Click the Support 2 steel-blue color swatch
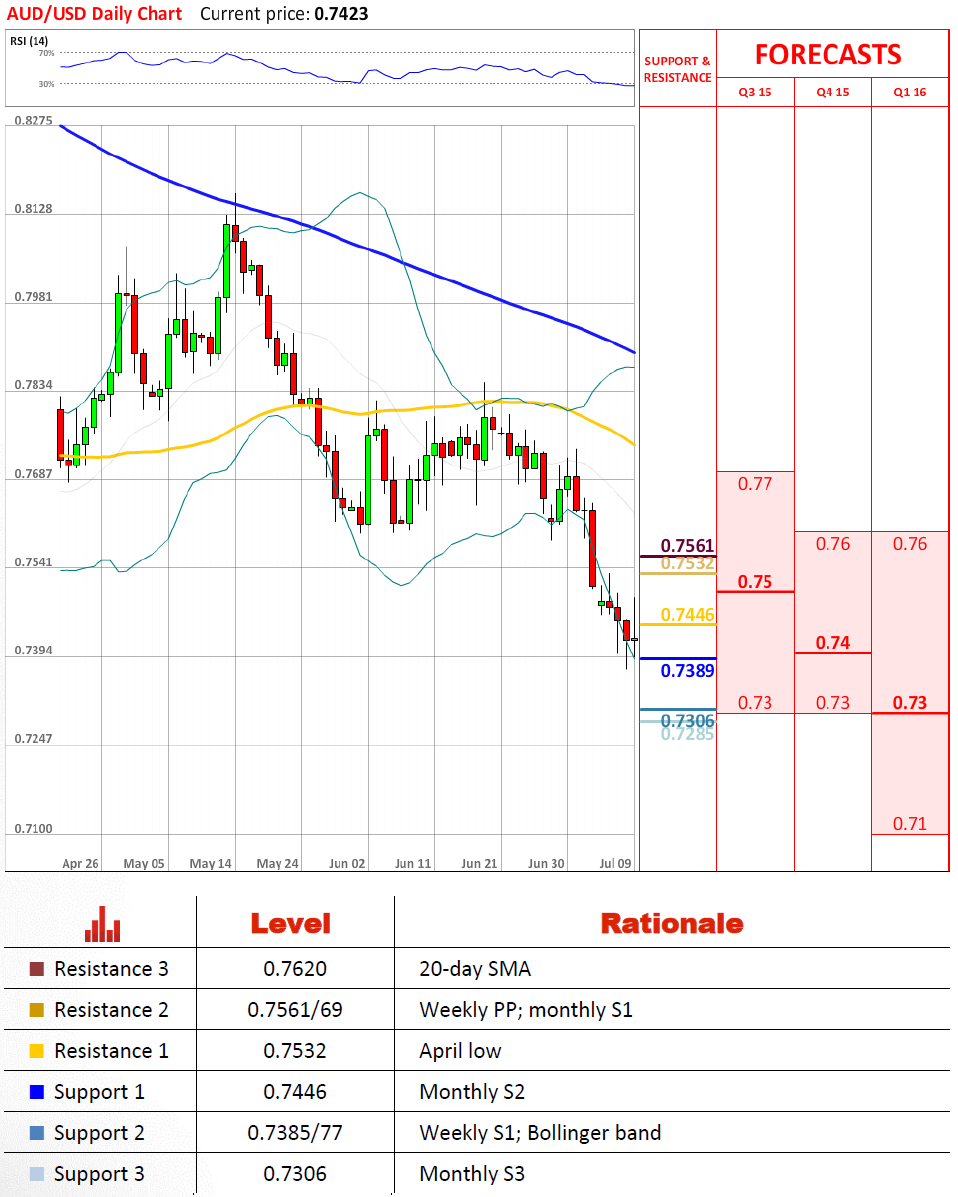The width and height of the screenshot is (958, 1197). (x=37, y=1133)
